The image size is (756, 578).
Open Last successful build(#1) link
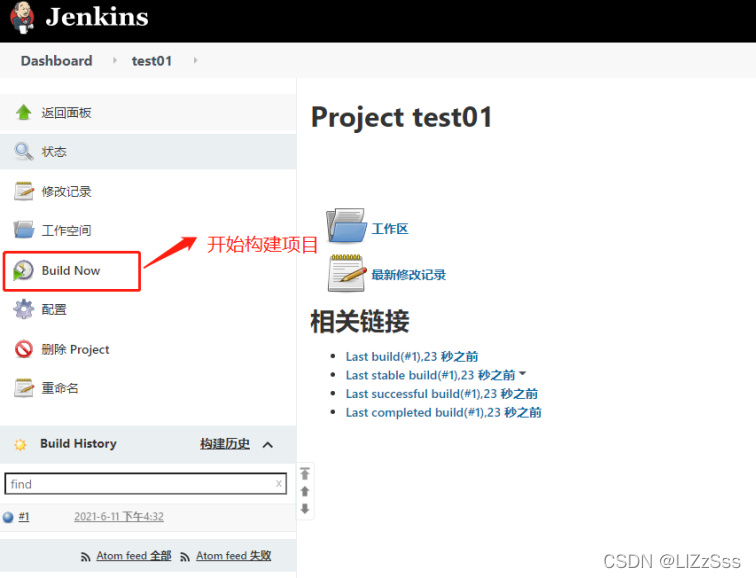tap(442, 394)
